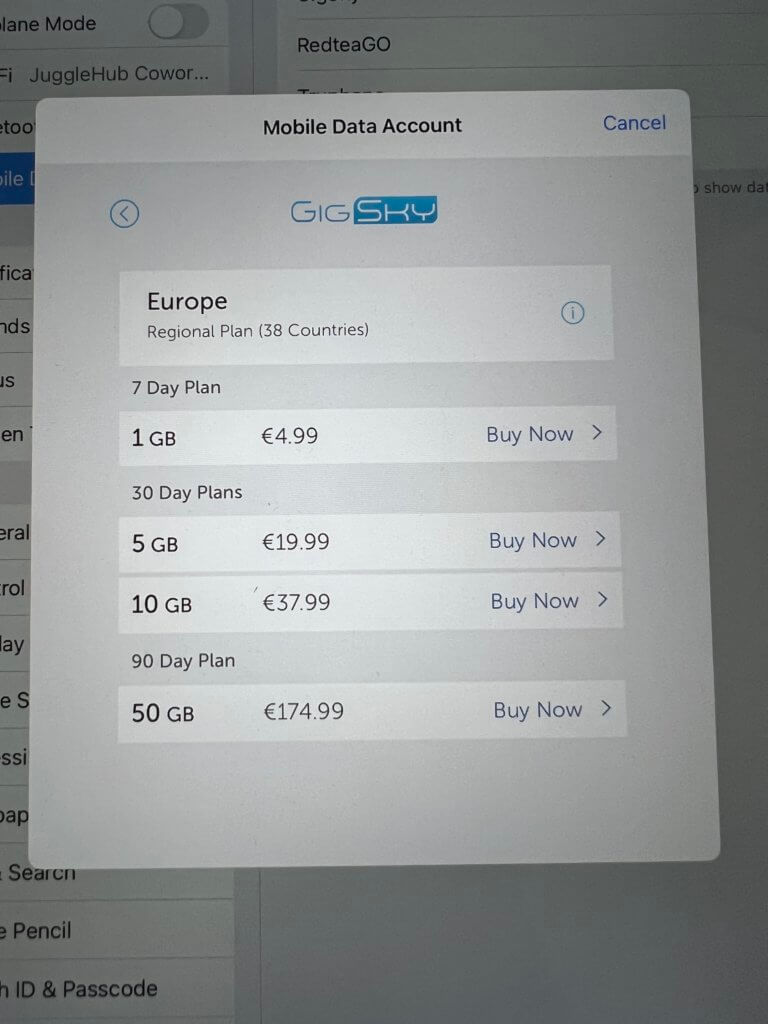Buy Now the 5 GB €19.99 plan
Viewport: 768px width, 1024px height.
[533, 541]
